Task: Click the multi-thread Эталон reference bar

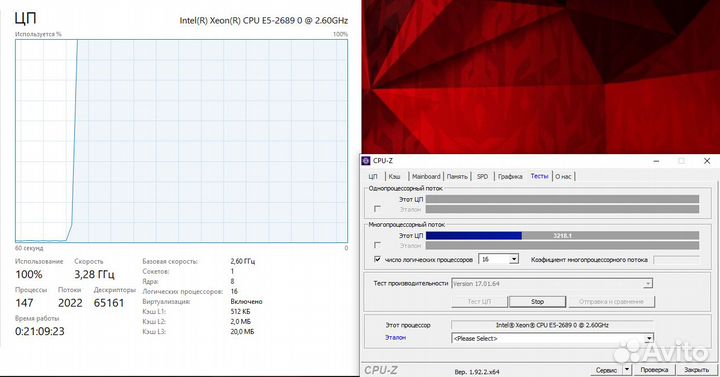Action: point(562,246)
